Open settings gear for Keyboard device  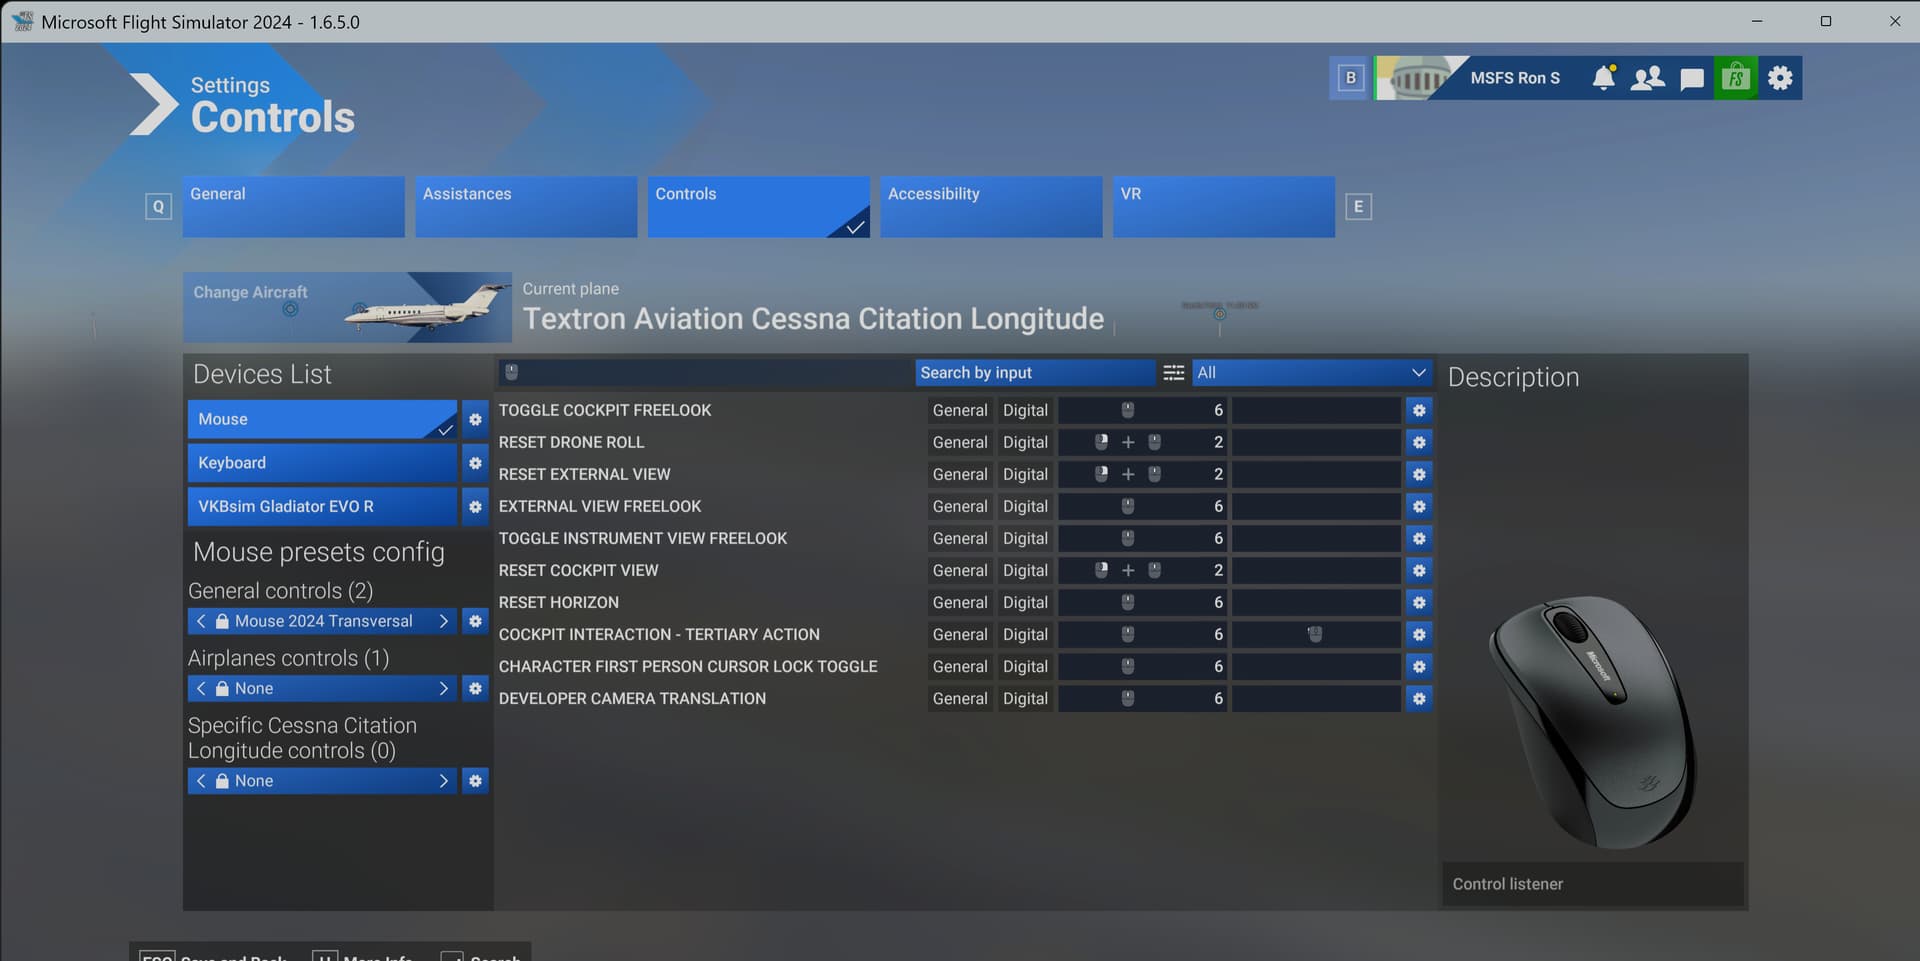(x=475, y=463)
